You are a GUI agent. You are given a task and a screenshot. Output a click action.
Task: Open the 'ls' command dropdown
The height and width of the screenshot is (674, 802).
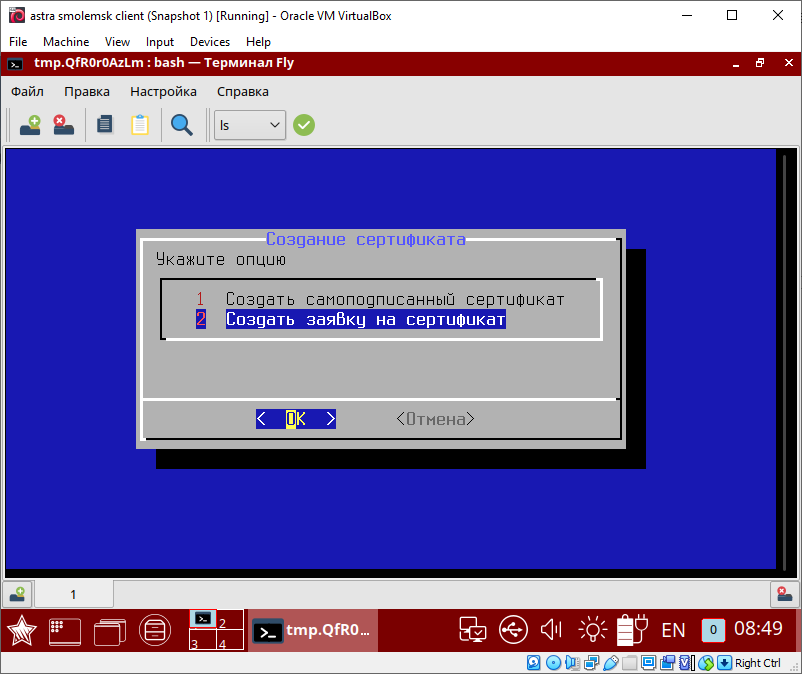[x=250, y=125]
